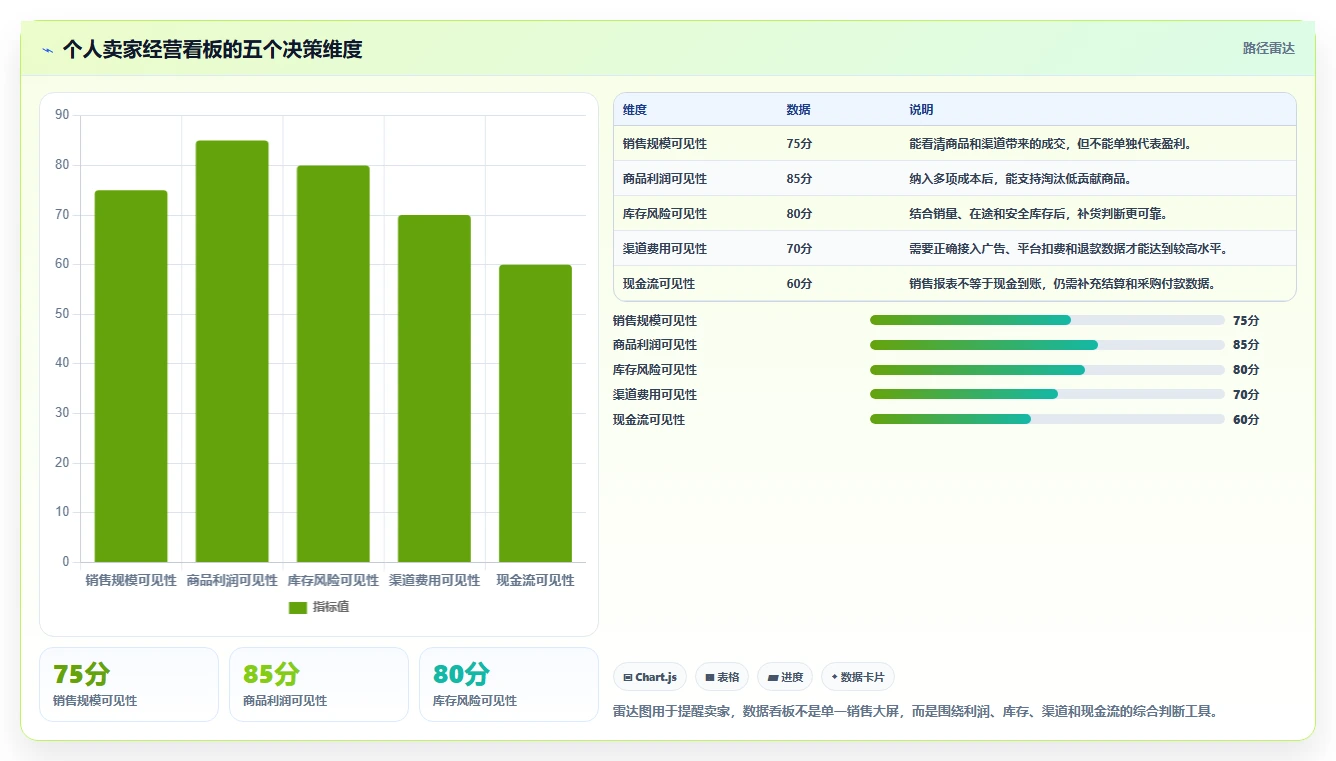This screenshot has width=1336, height=761.
Task: Click the green legend swatch for 指标值
Action: click(298, 608)
